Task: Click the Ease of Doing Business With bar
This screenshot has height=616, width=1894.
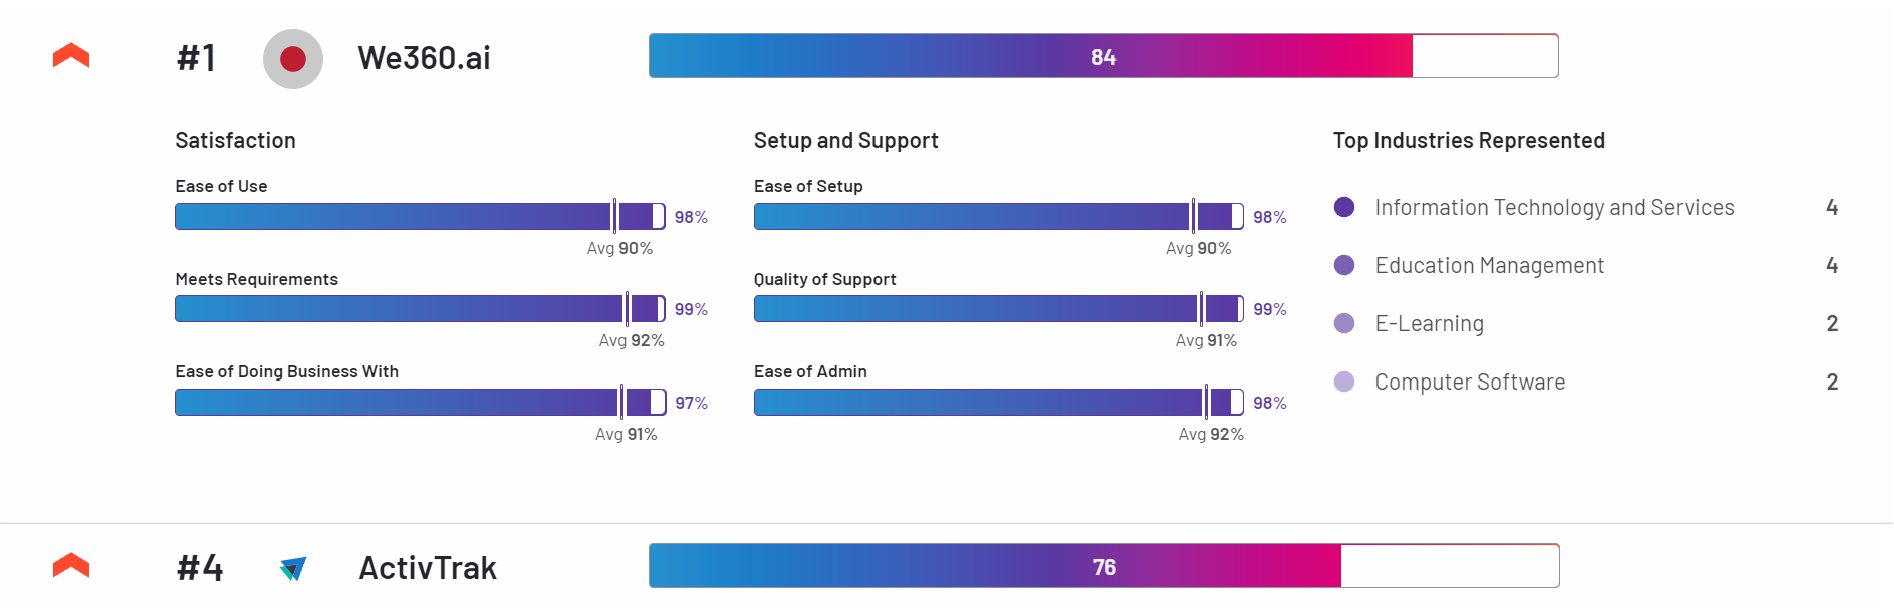Action: (x=420, y=402)
